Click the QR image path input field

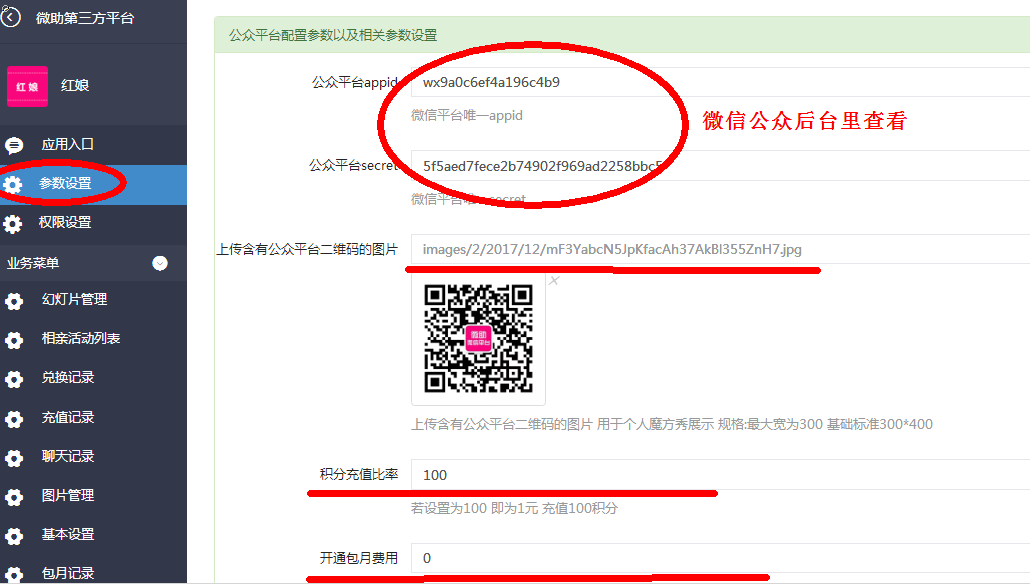coord(721,249)
